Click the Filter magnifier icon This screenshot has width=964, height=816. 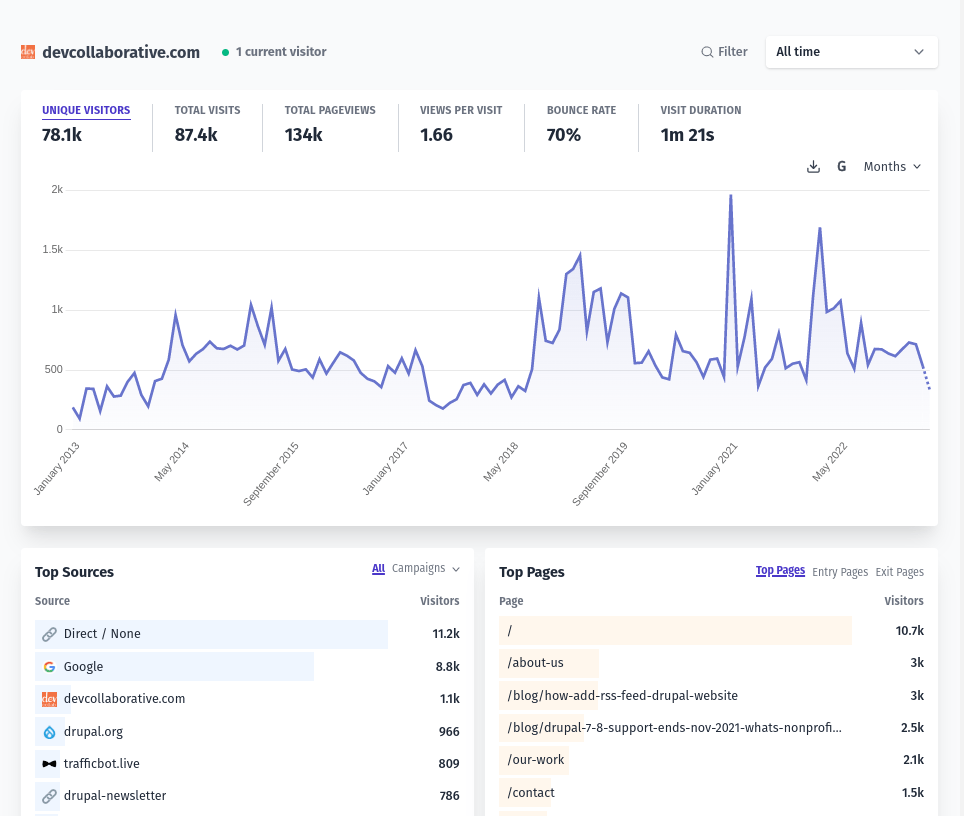pyautogui.click(x=707, y=52)
